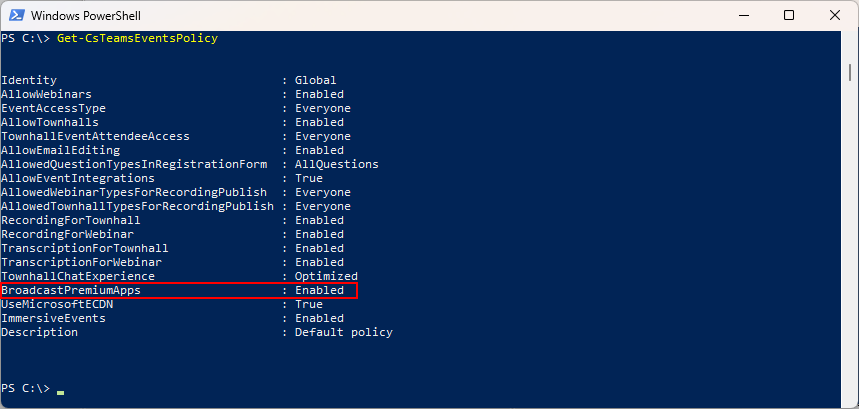Click the Default policy description value
This screenshot has width=859, height=409.
click(x=343, y=332)
